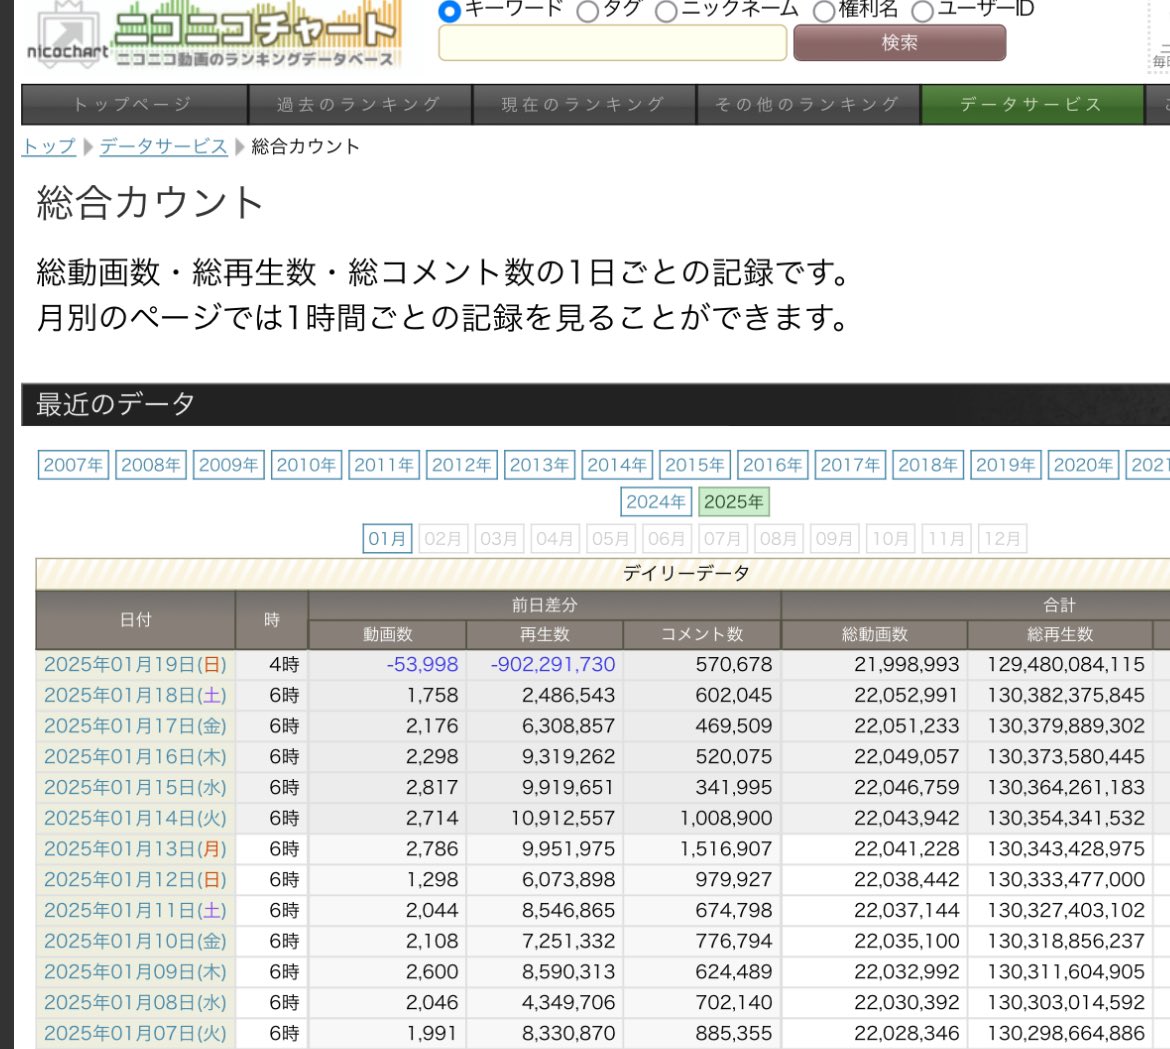1170x1049 pixels.
Task: Go to データサービス breadcrumb link
Action: 163,146
